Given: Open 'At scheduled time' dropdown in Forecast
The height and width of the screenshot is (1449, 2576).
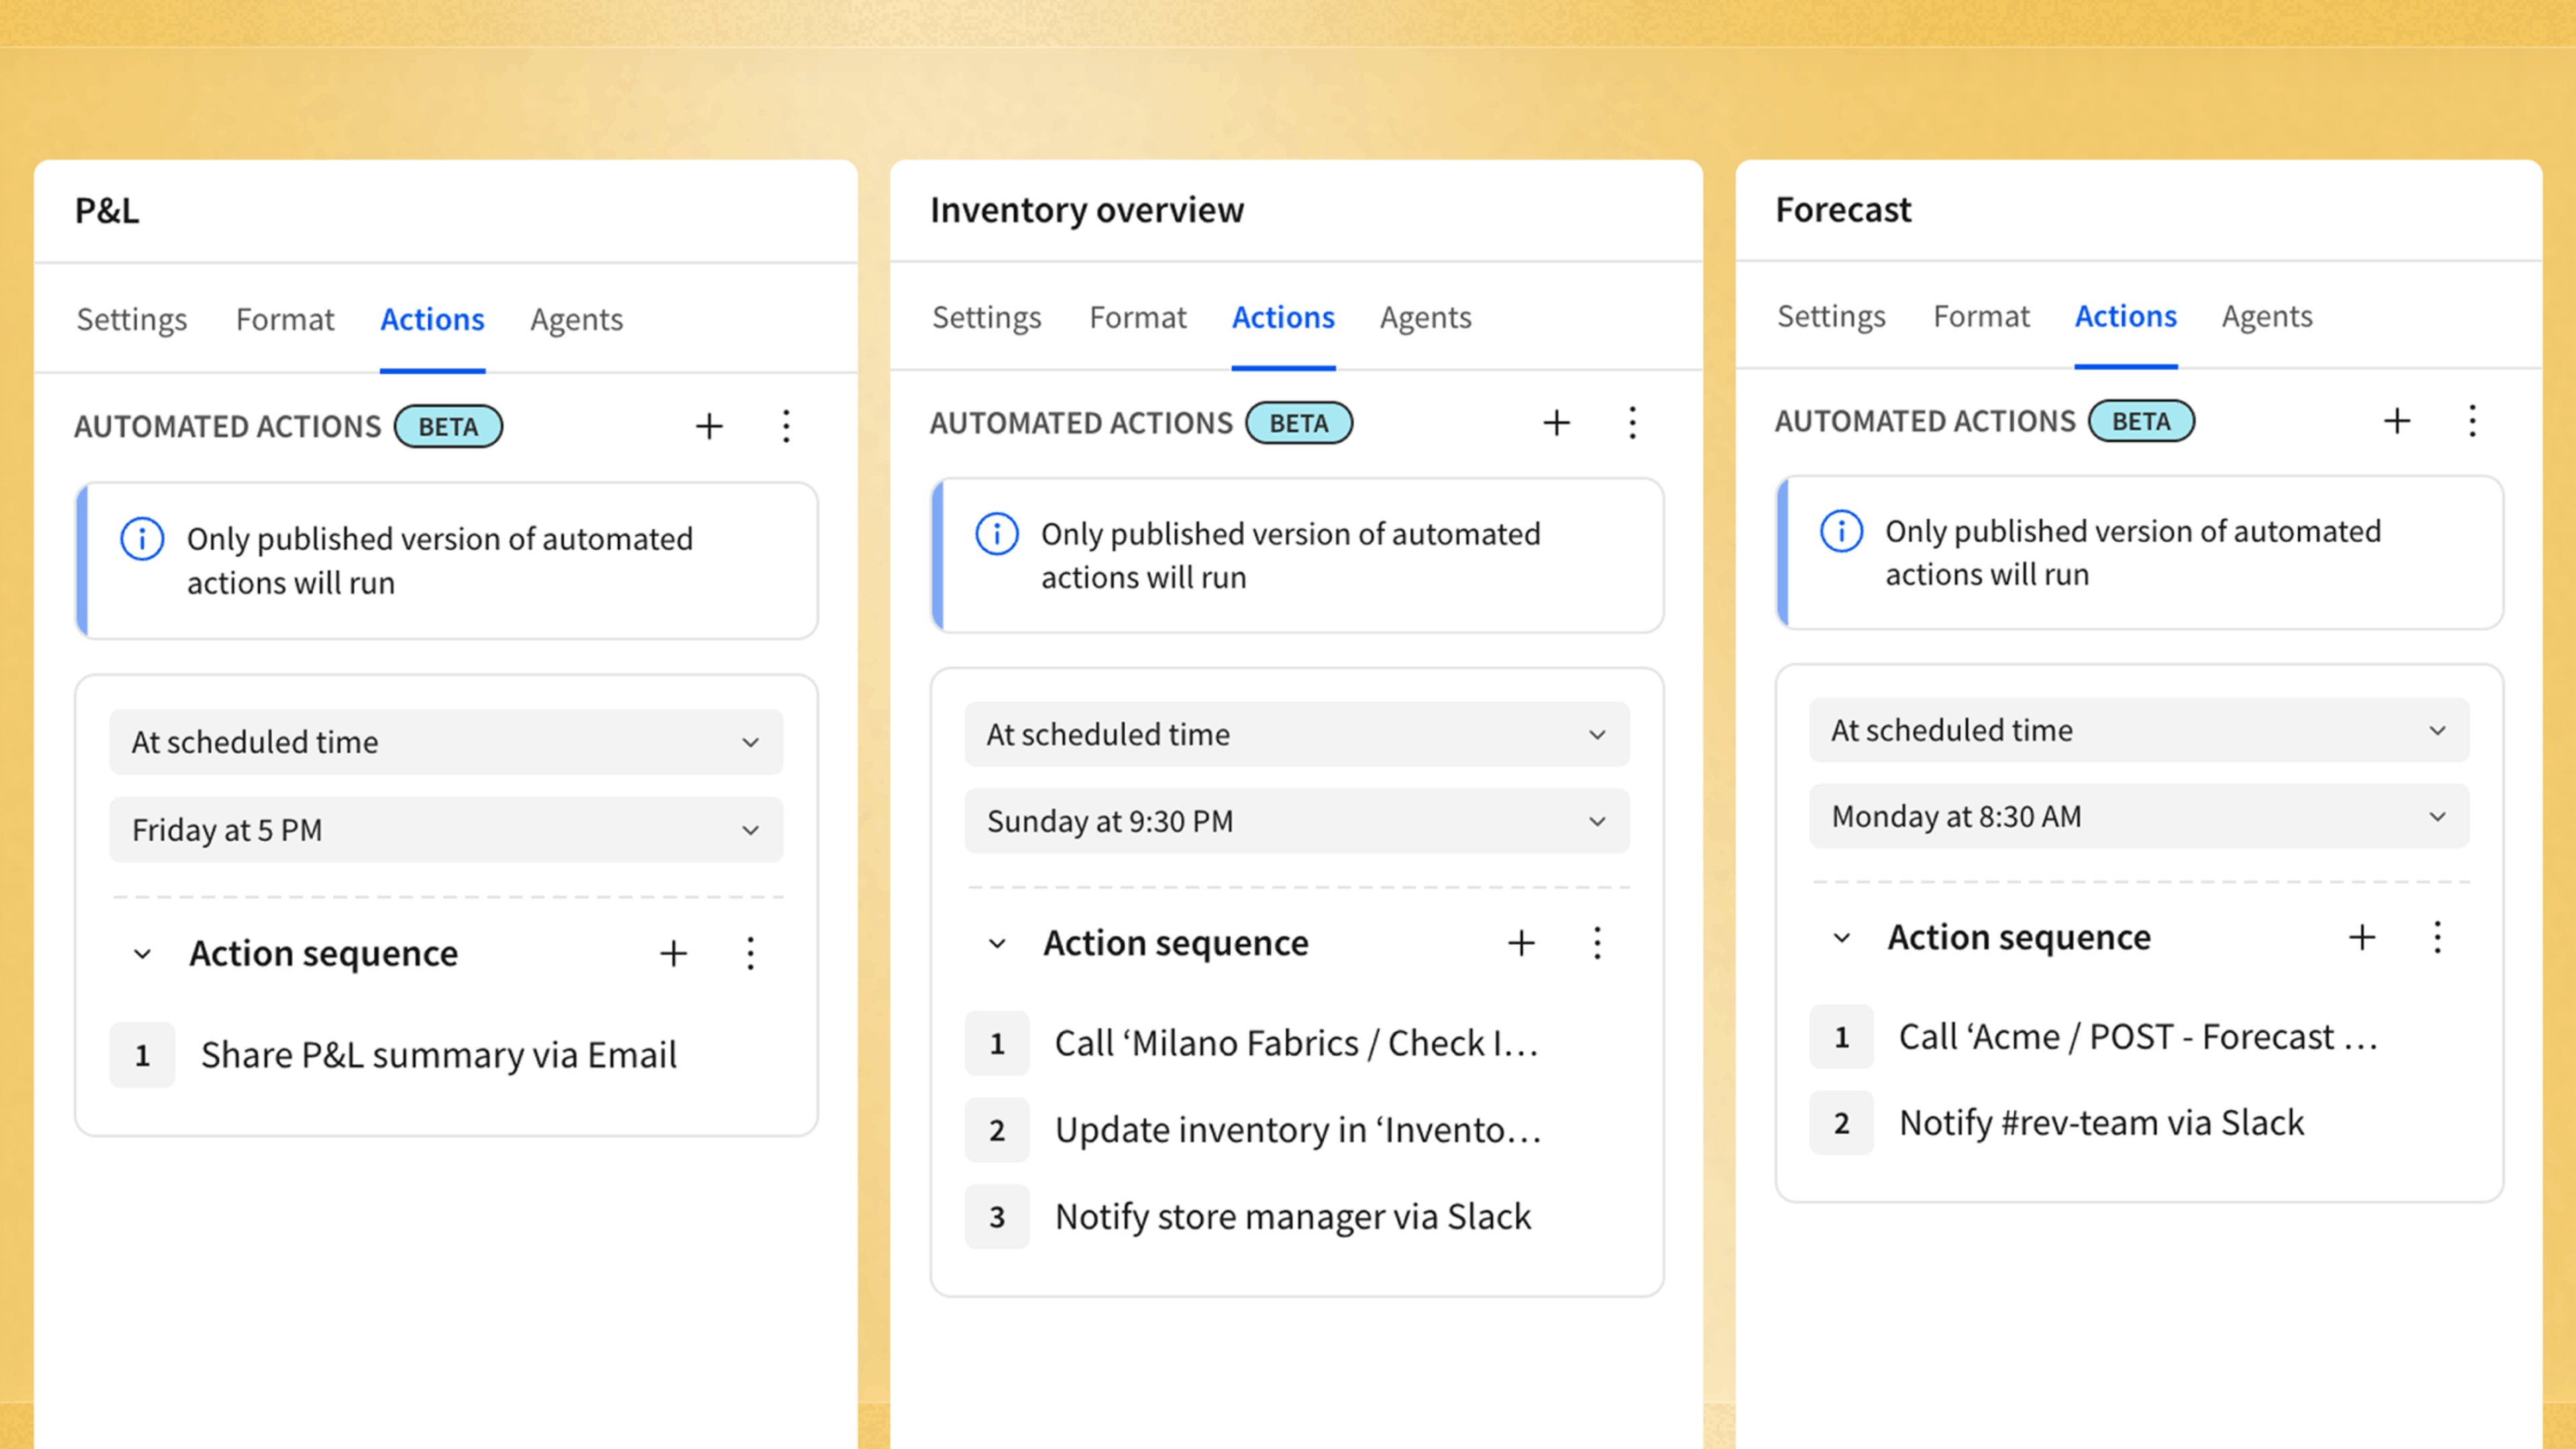Looking at the screenshot, I should (2139, 730).
